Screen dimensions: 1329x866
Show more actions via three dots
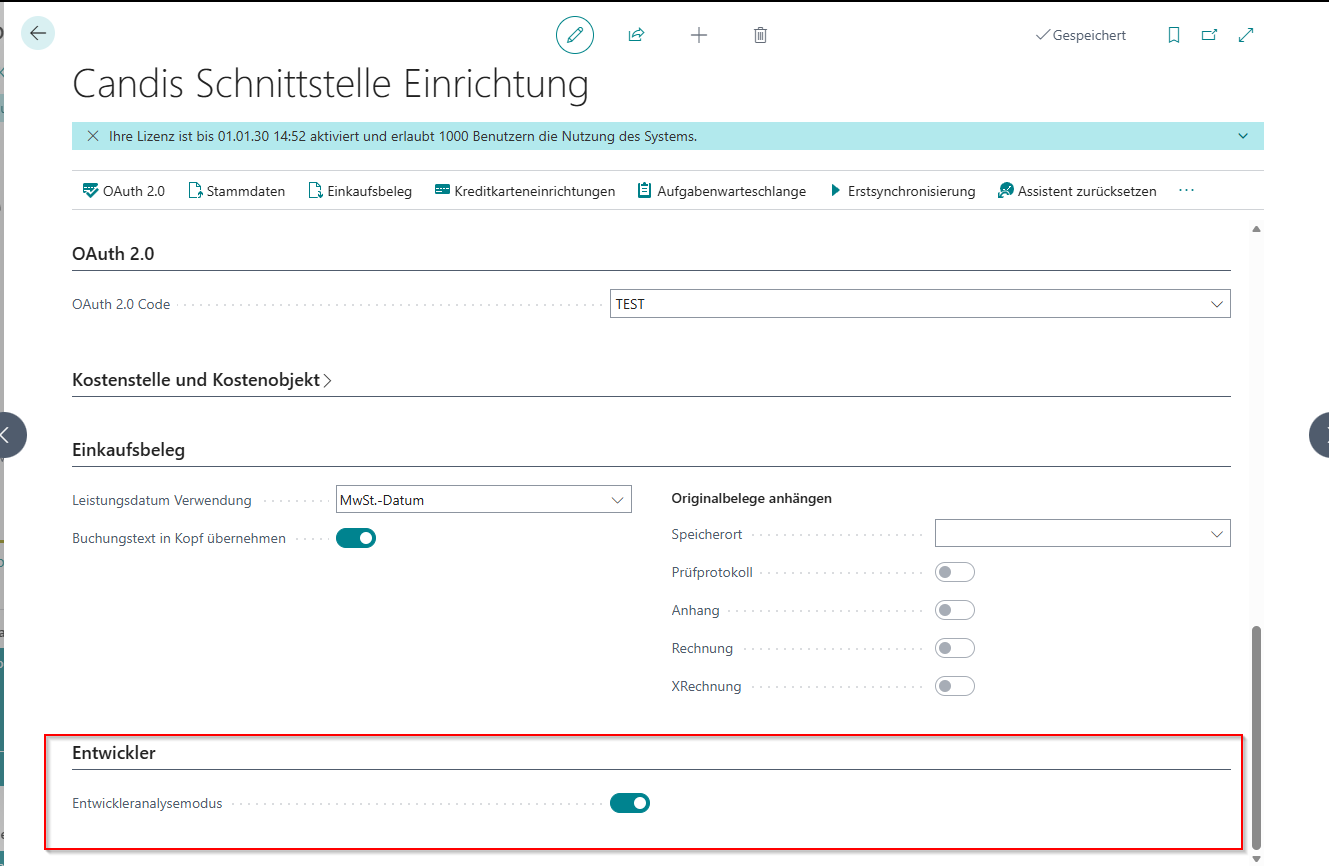coord(1187,191)
